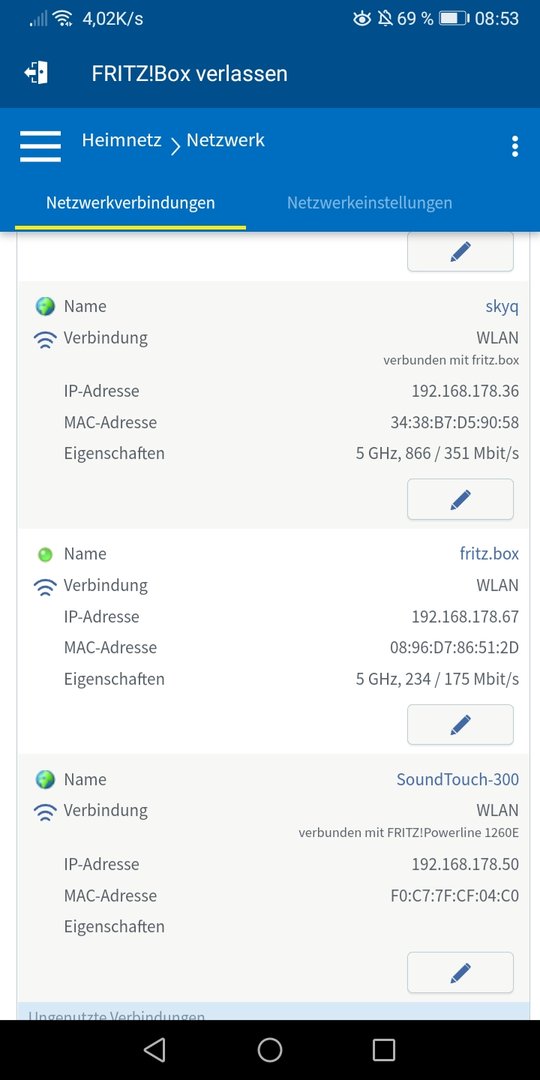Tap the FRITZ!Box verlassen exit icon

point(36,73)
